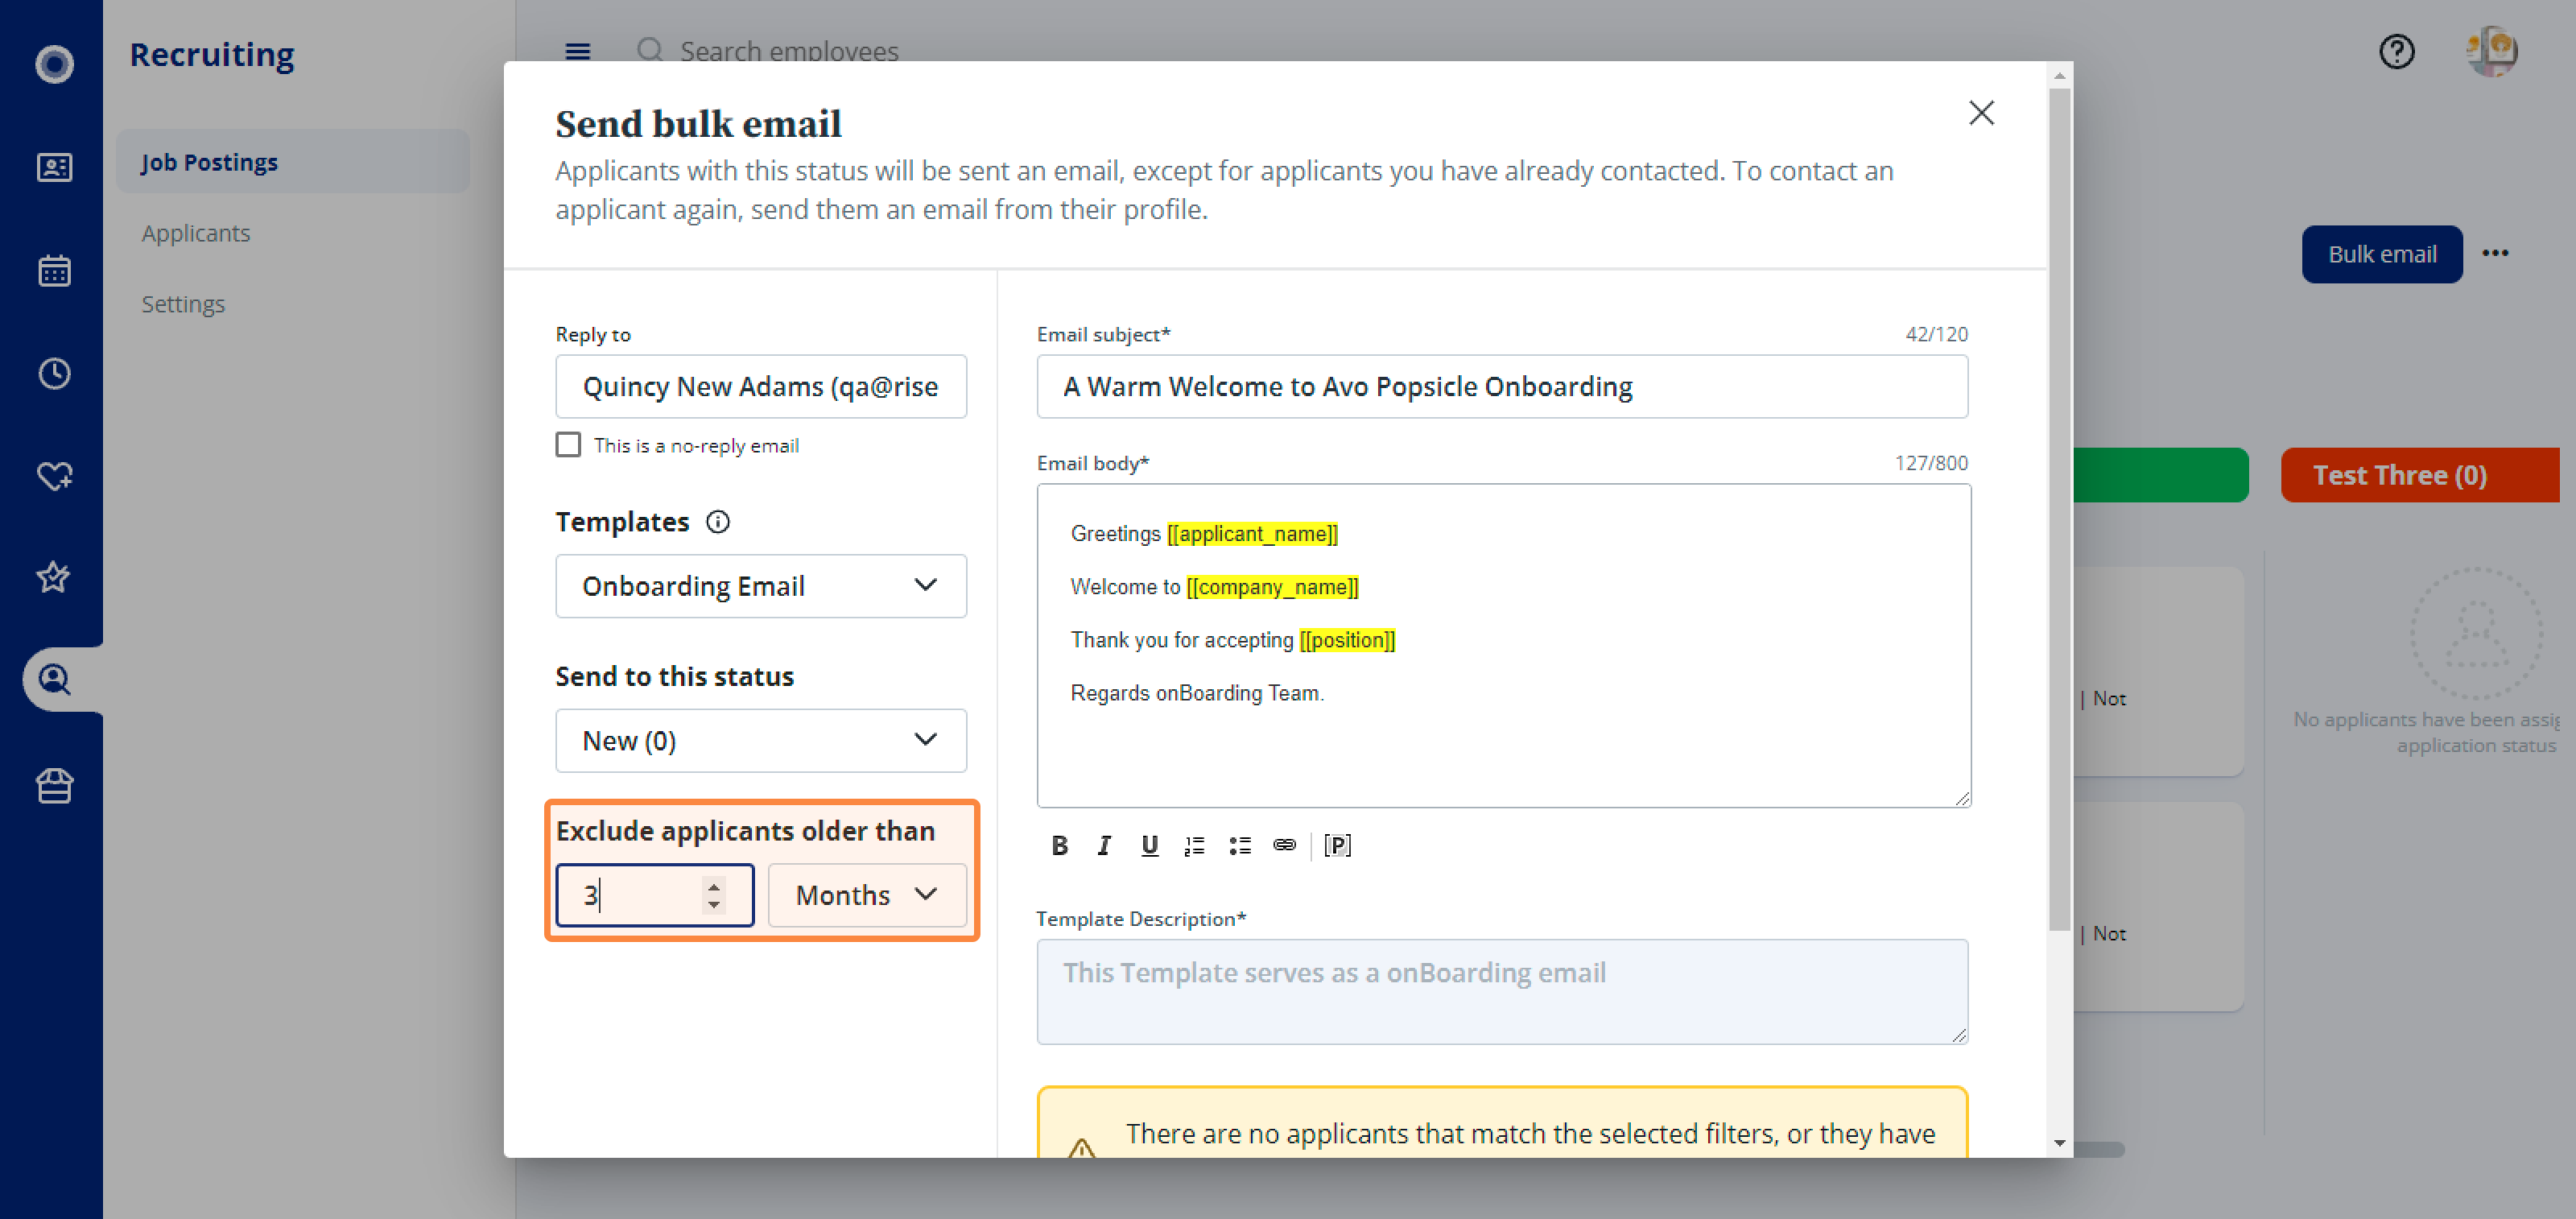Image resolution: width=2576 pixels, height=1219 pixels.
Task: Click the 'Send bulk email' title
Action: pyautogui.click(x=698, y=124)
